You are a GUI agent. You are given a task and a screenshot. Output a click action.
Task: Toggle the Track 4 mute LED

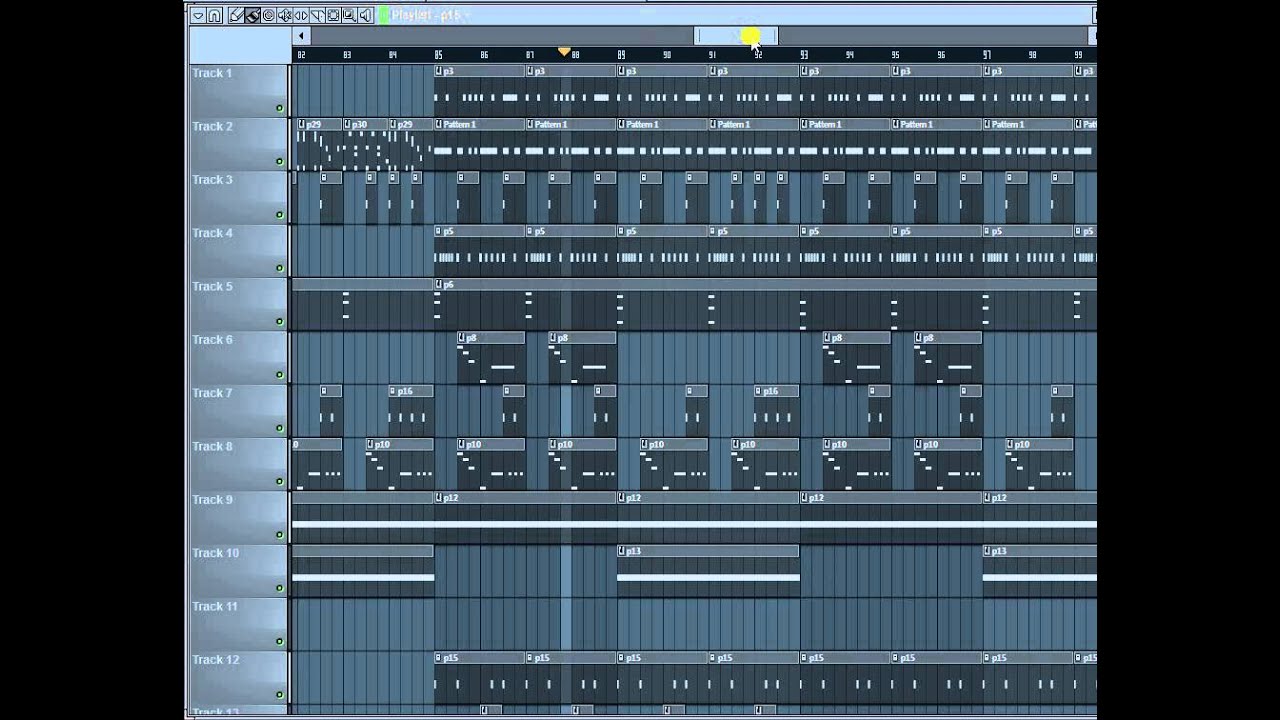coord(279,268)
